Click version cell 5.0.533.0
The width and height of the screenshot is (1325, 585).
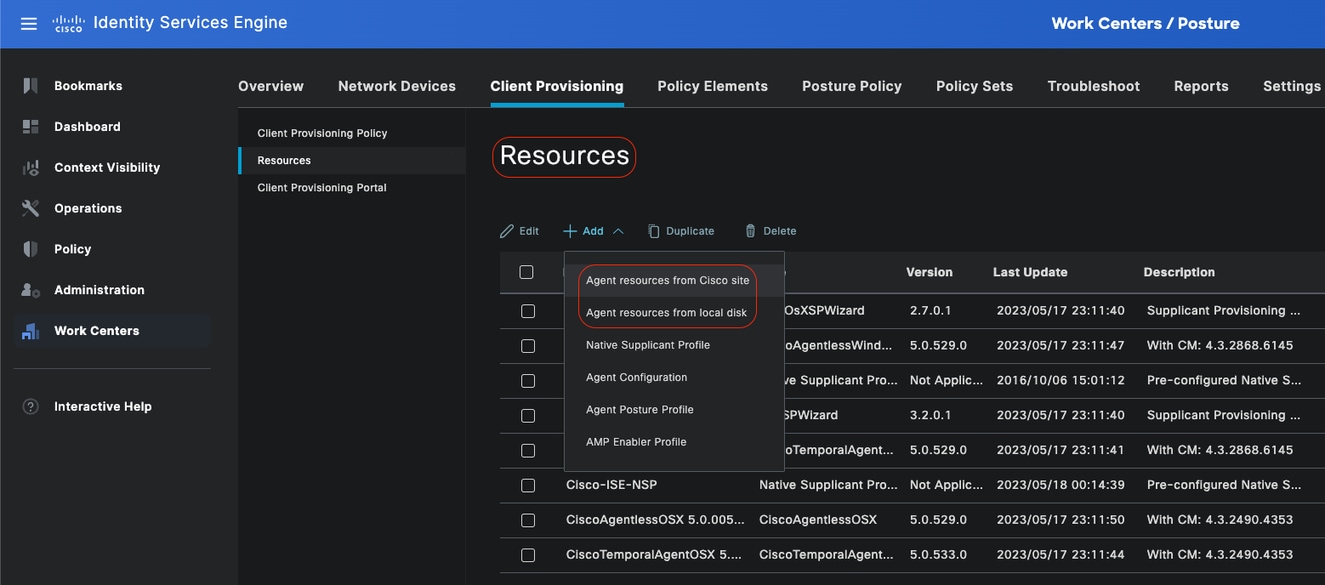point(939,555)
